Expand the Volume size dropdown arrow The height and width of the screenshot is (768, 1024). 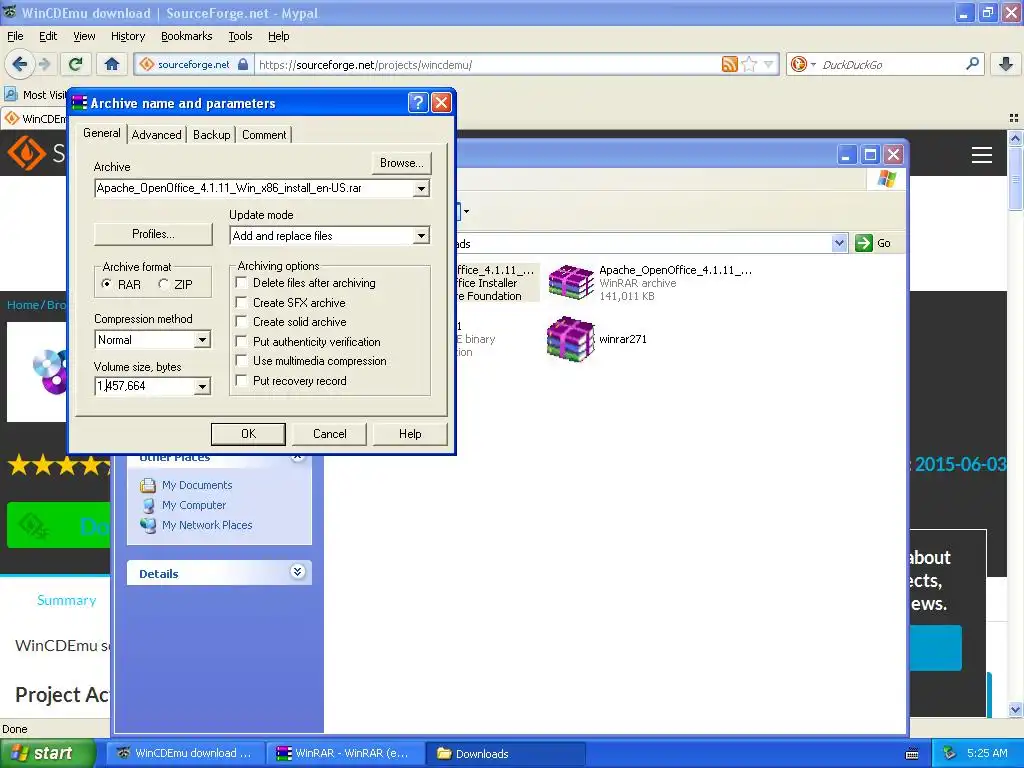202,387
